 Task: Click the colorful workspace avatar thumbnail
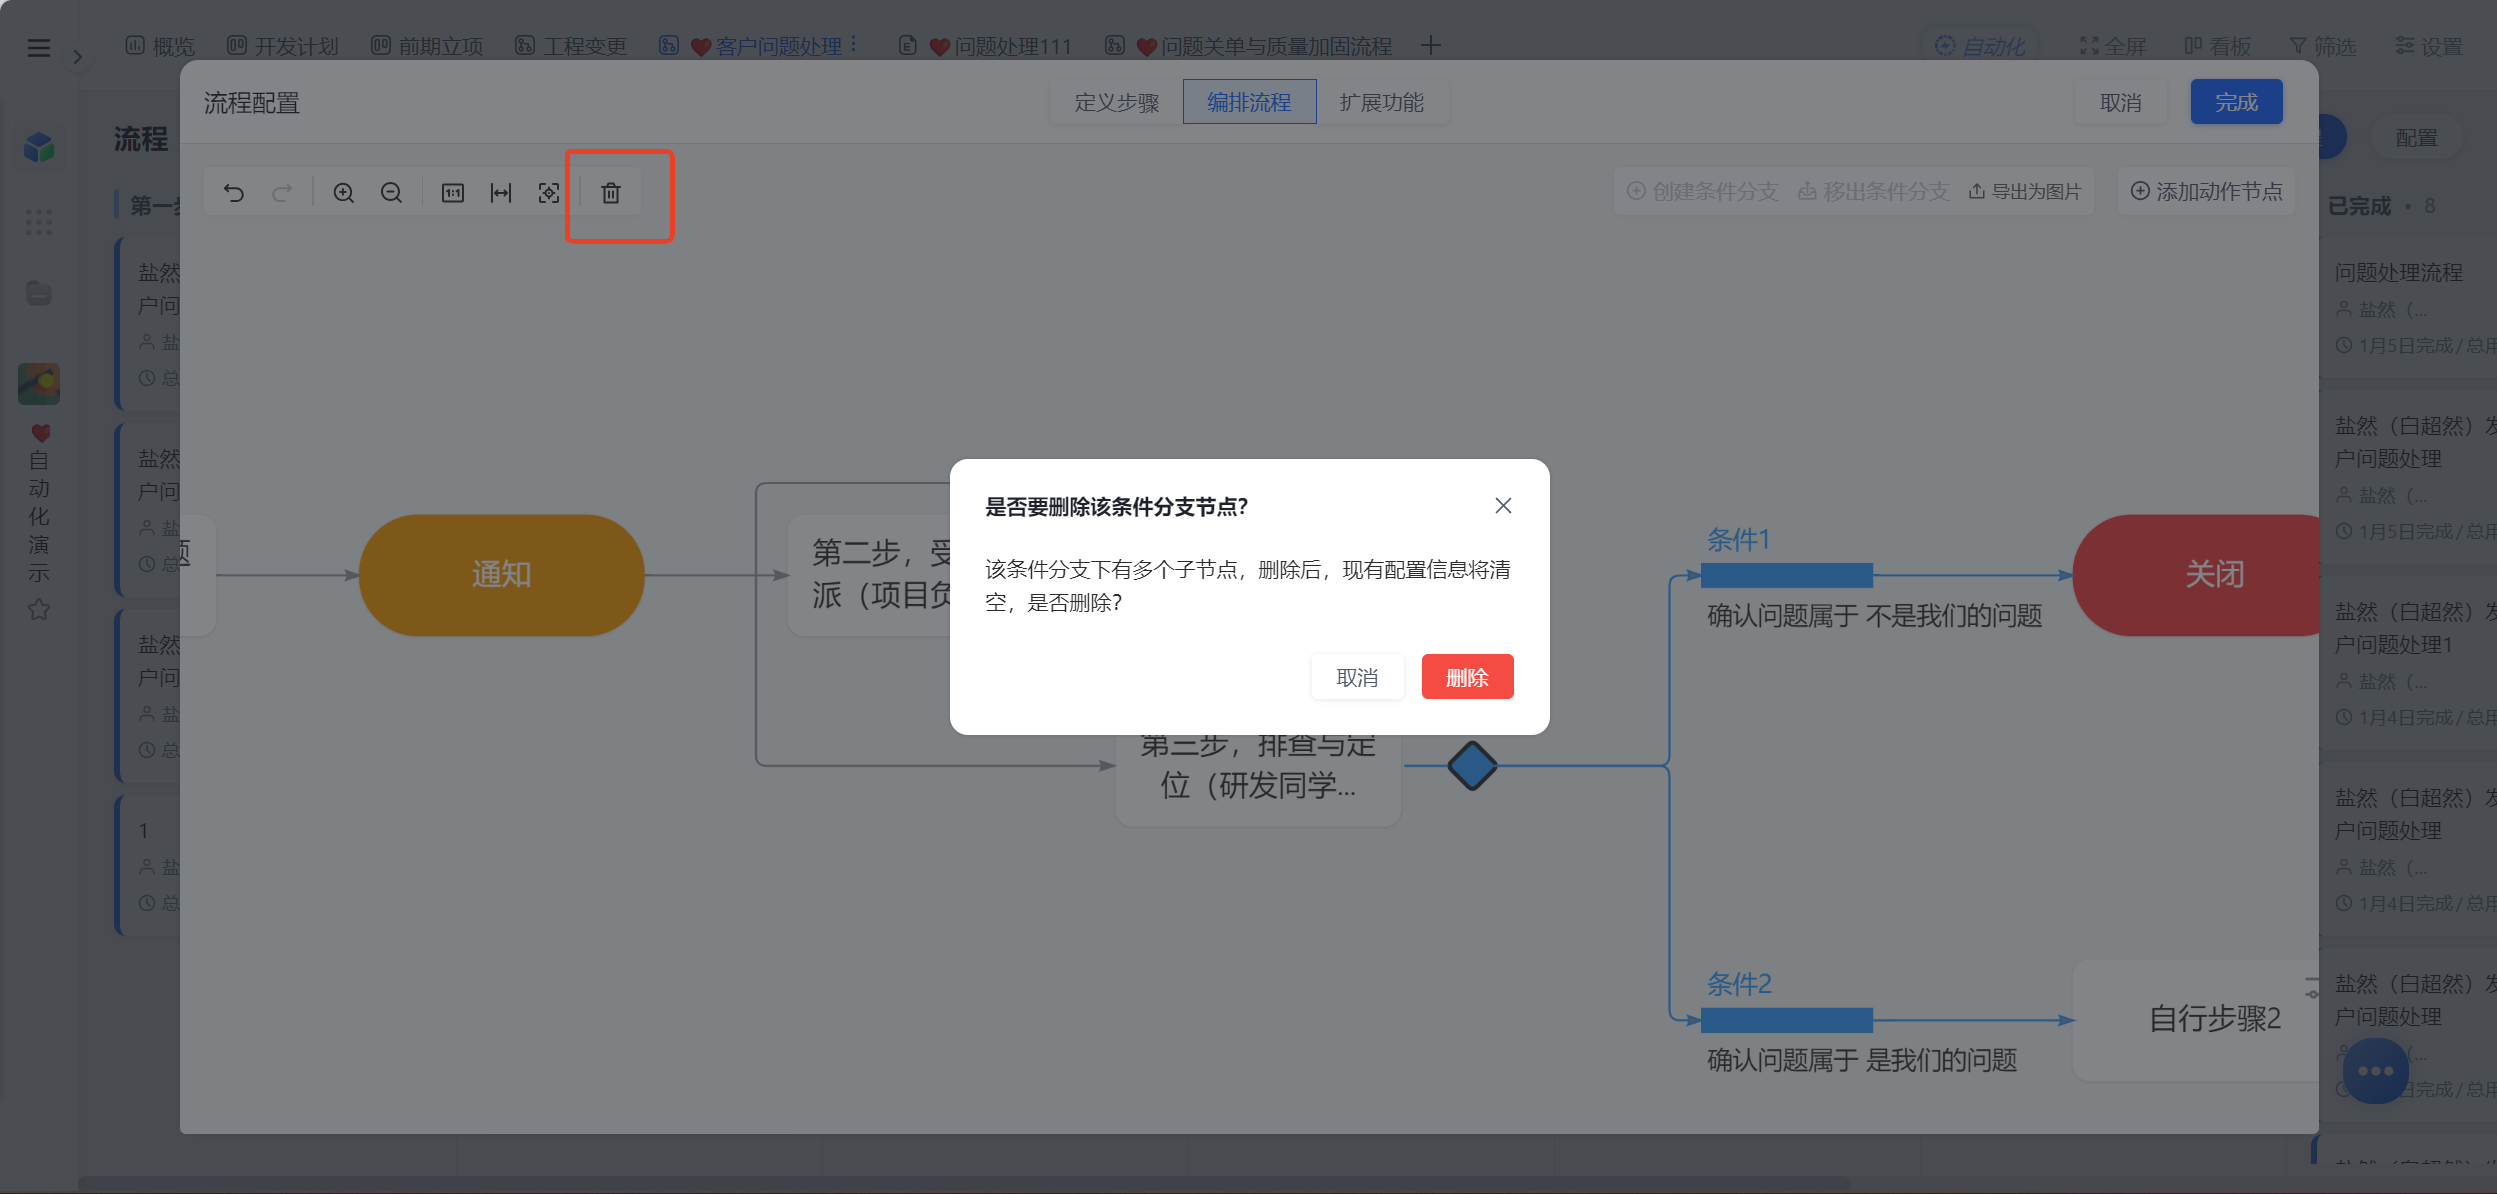(x=39, y=384)
